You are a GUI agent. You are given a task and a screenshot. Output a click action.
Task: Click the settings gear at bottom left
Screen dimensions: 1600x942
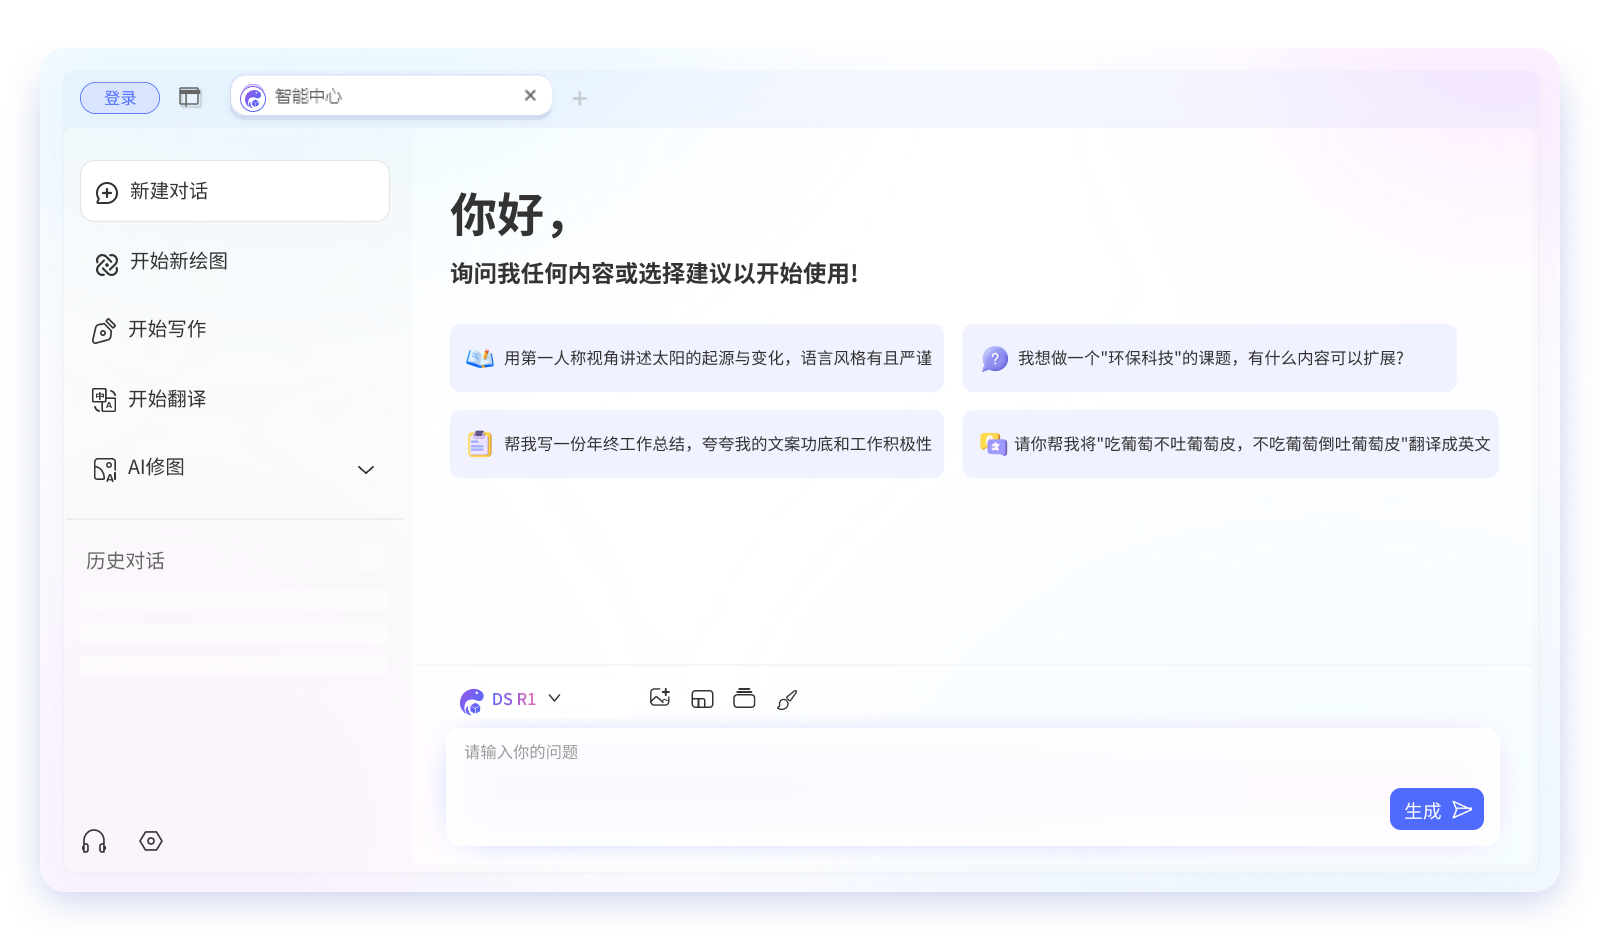click(150, 841)
